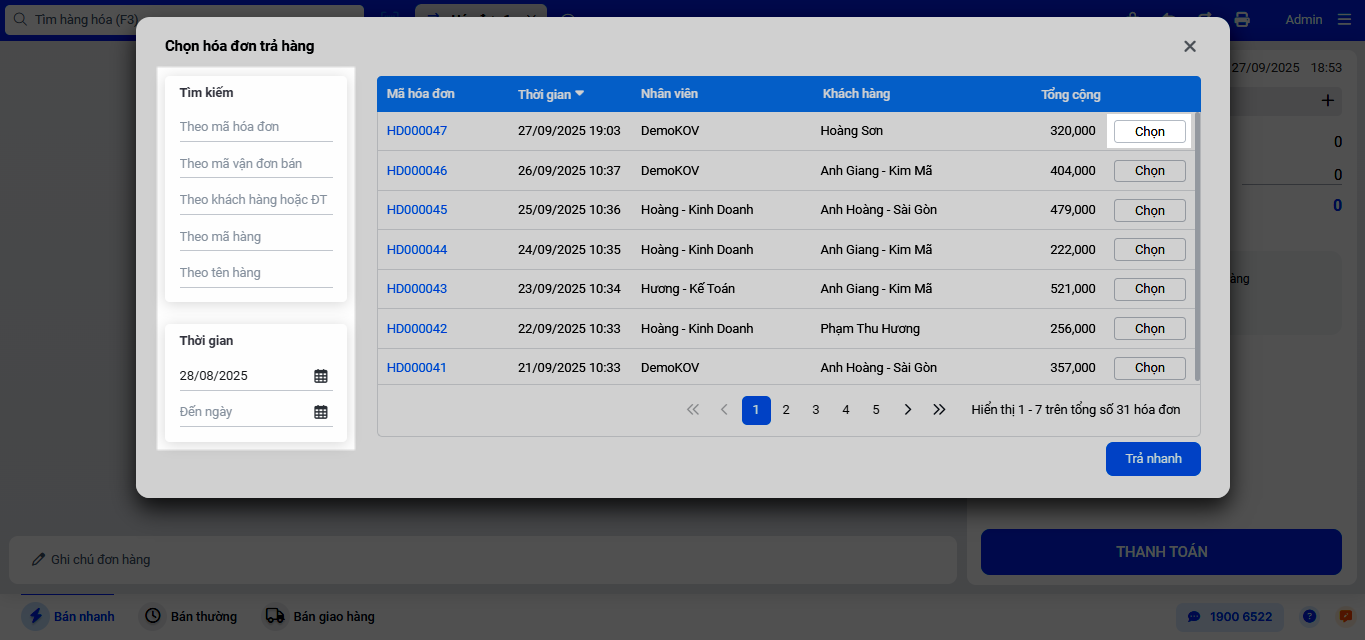Screen dimensions: 1365x640
Task: Click timestamp 27/09/2025 19:03
Action: pyautogui.click(x=569, y=131)
